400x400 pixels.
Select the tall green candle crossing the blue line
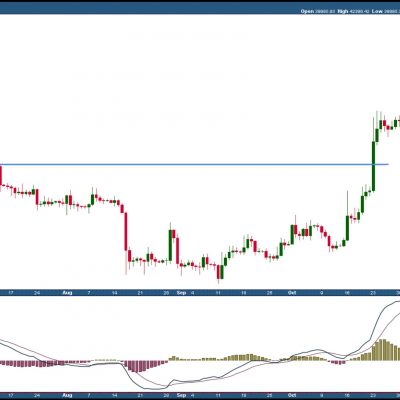[373, 167]
